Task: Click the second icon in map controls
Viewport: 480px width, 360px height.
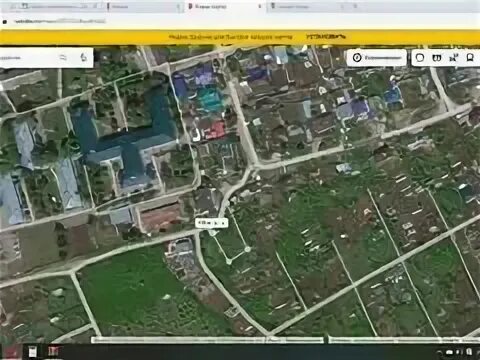Action: click(437, 58)
